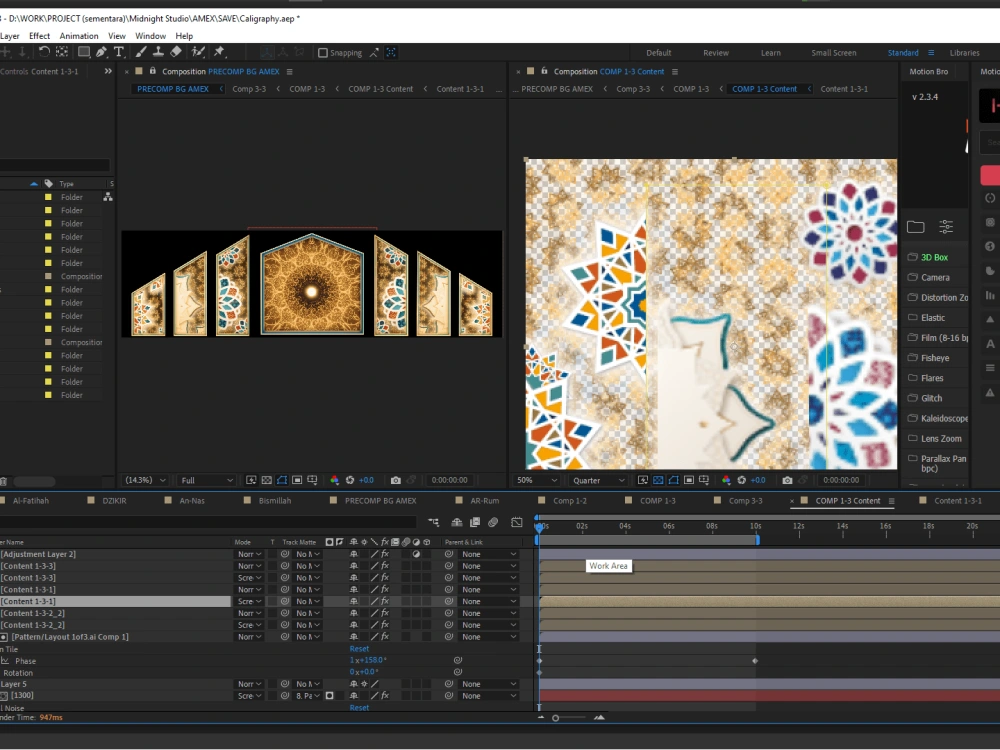The width and height of the screenshot is (1000, 750).
Task: Open the Graph Editor in the timeline
Action: [517, 522]
